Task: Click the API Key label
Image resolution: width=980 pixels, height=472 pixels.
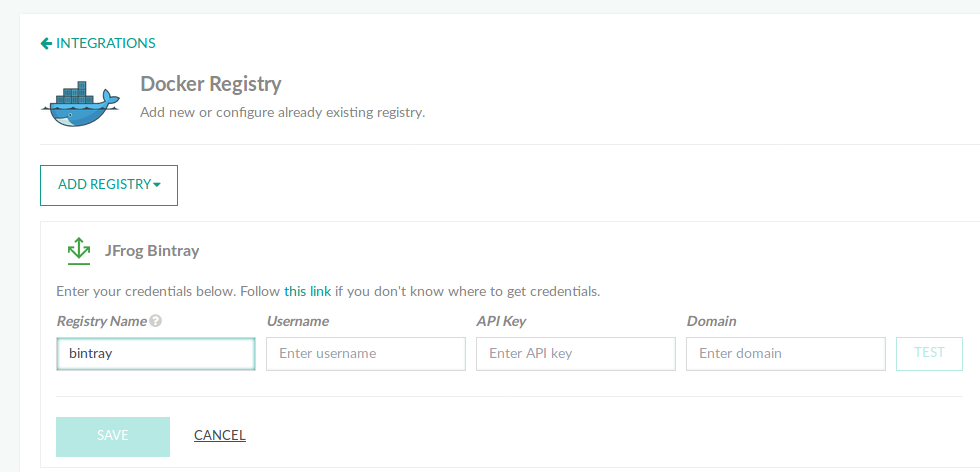Action: pyautogui.click(x=501, y=321)
